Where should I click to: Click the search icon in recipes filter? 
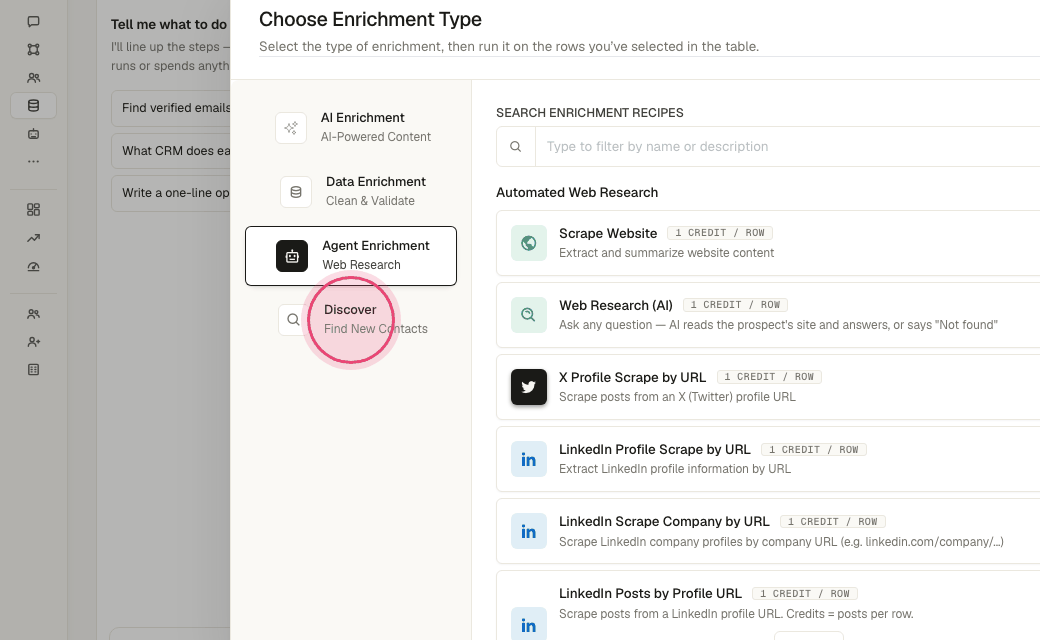515,147
